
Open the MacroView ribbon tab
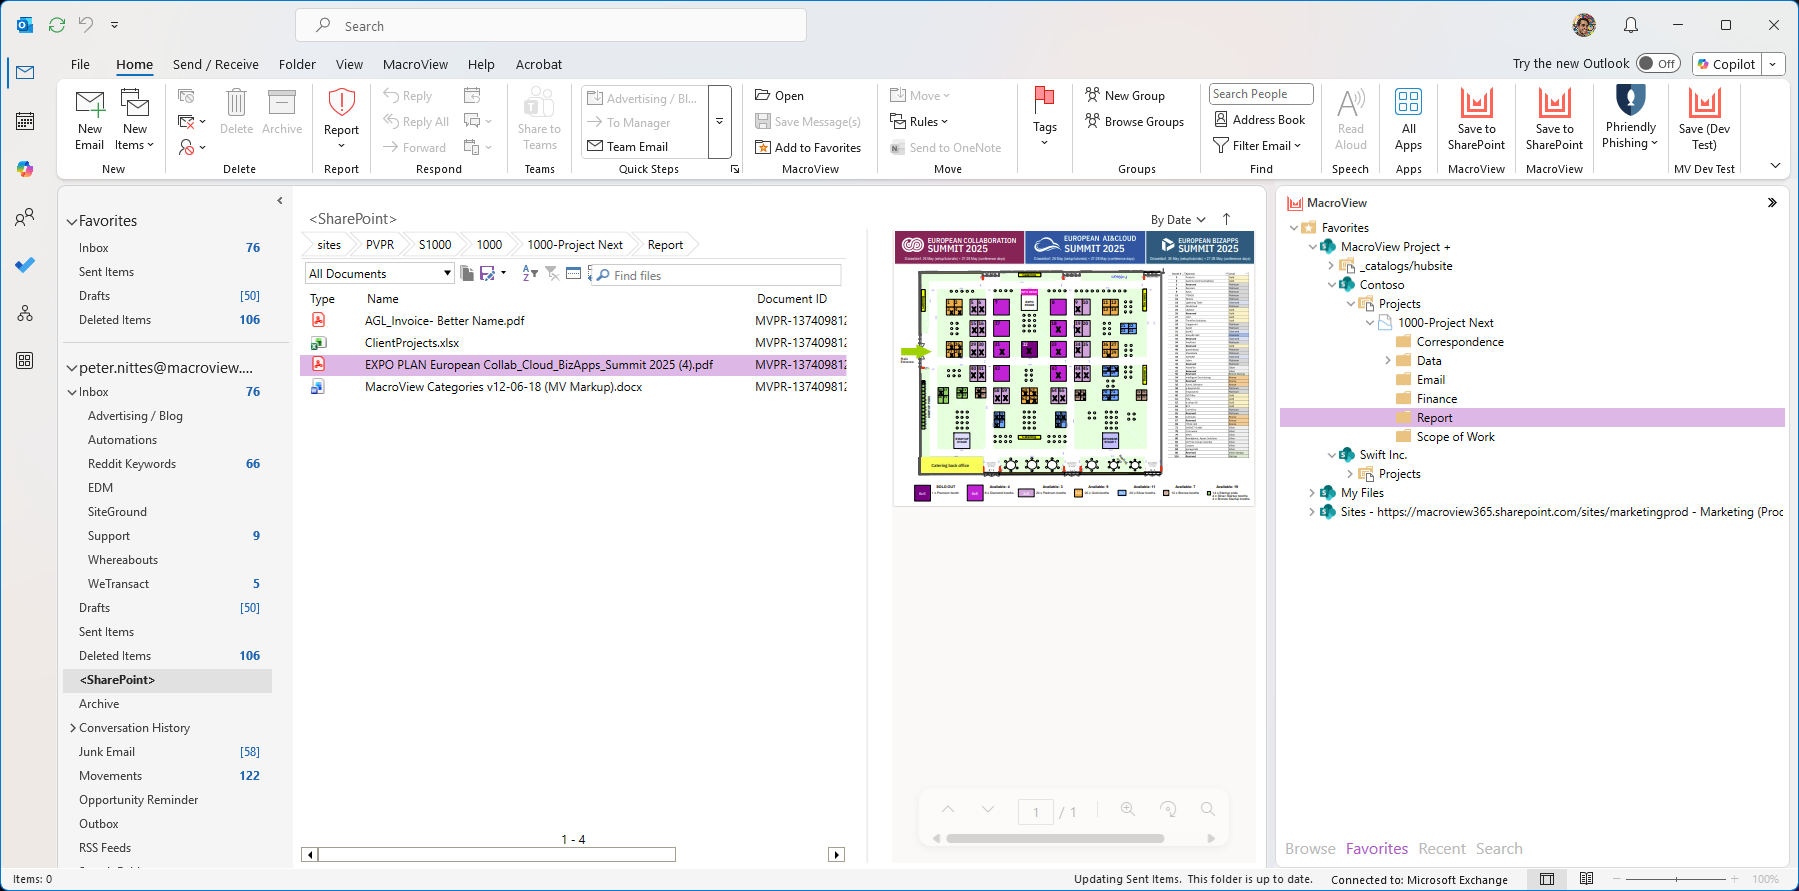415,64
